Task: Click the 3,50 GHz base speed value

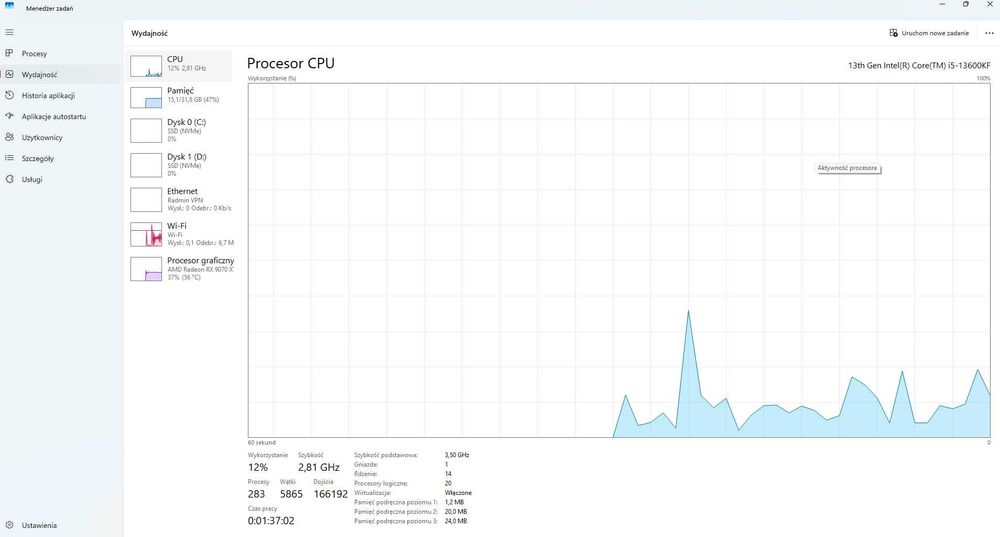Action: click(457, 455)
